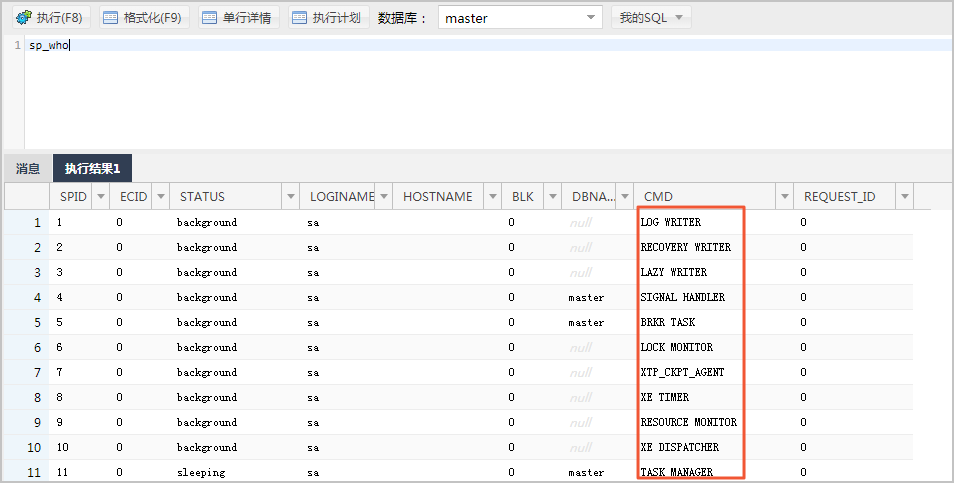Show the 执行计划 execution plan
The height and width of the screenshot is (483, 954).
(329, 18)
